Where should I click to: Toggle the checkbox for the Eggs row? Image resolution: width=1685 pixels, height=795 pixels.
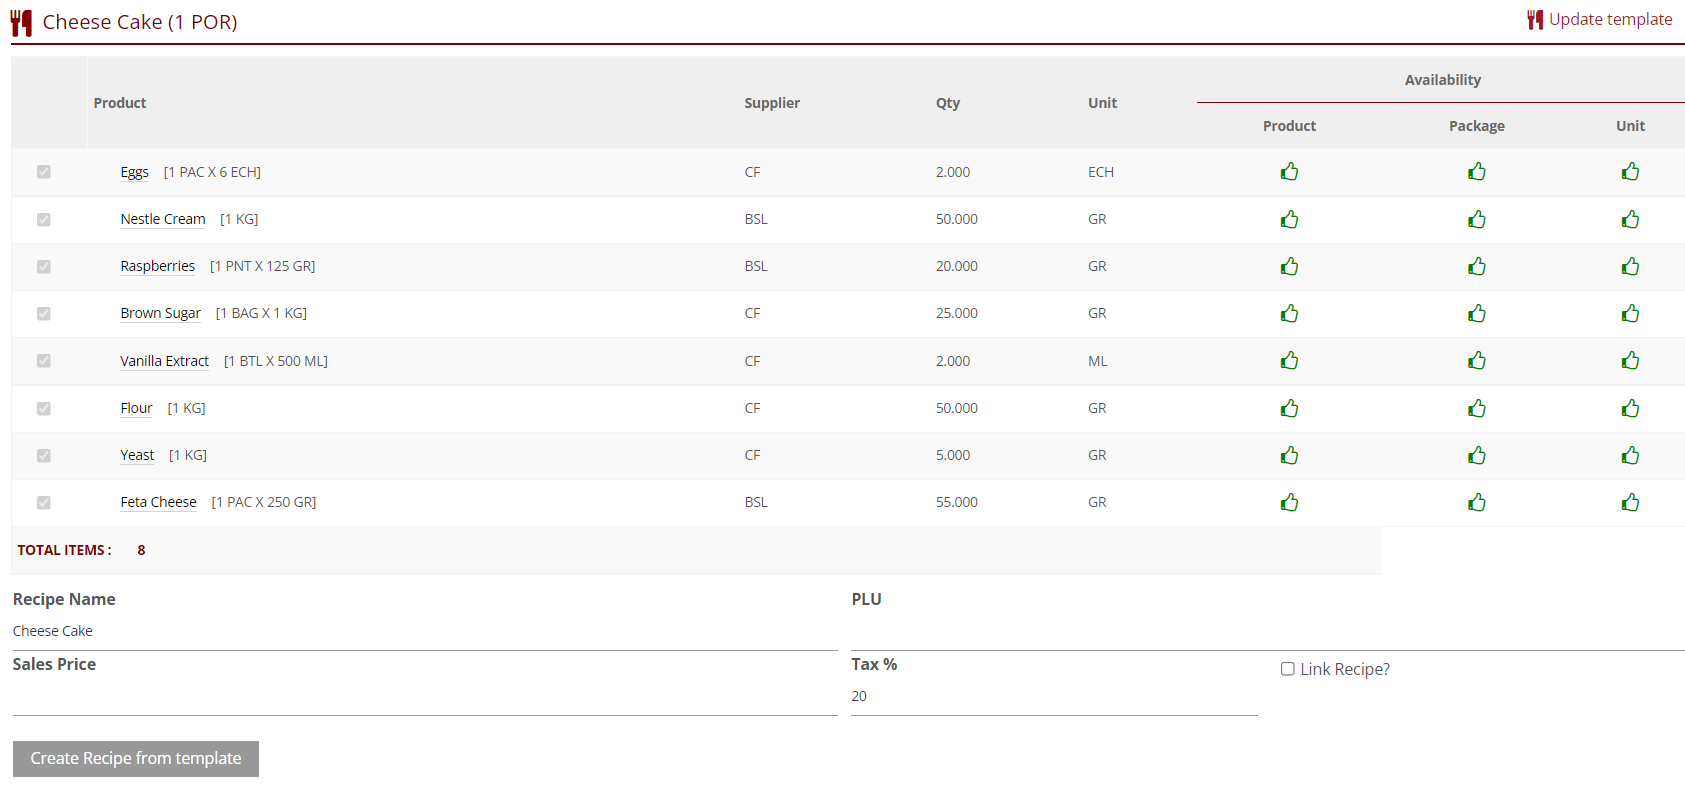[x=44, y=172]
